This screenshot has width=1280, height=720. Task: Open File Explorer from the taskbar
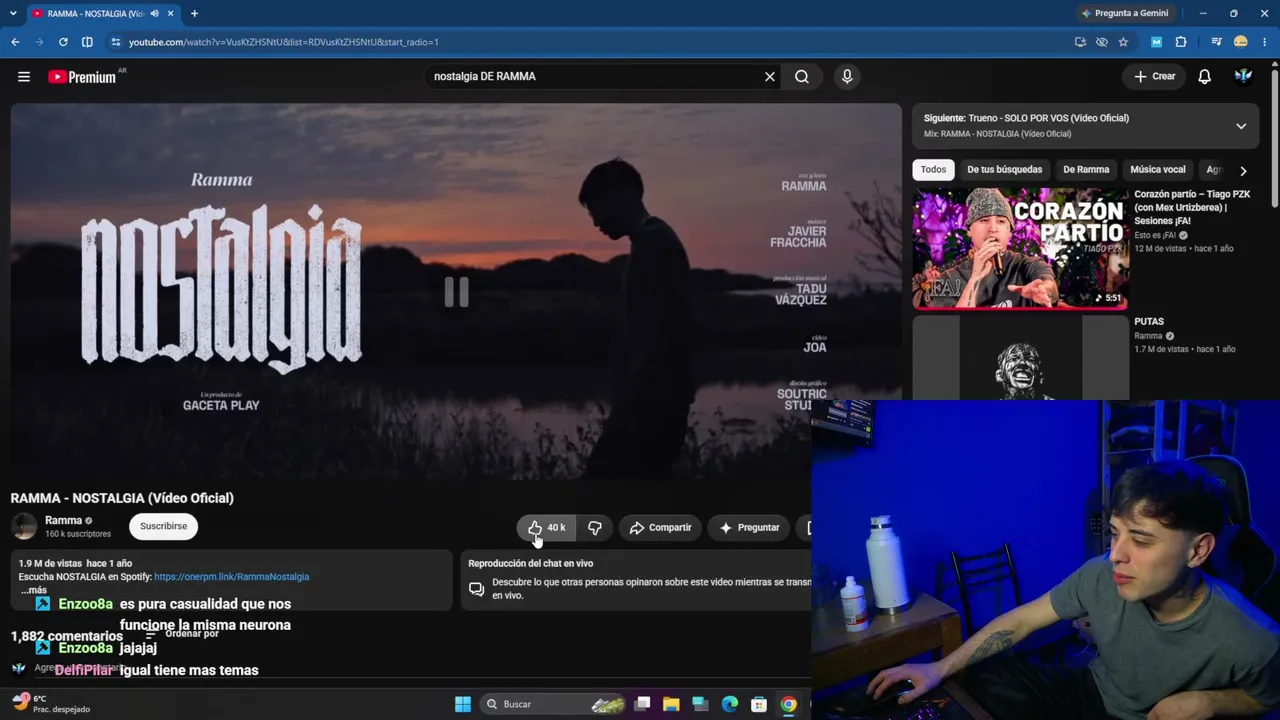pyautogui.click(x=671, y=704)
